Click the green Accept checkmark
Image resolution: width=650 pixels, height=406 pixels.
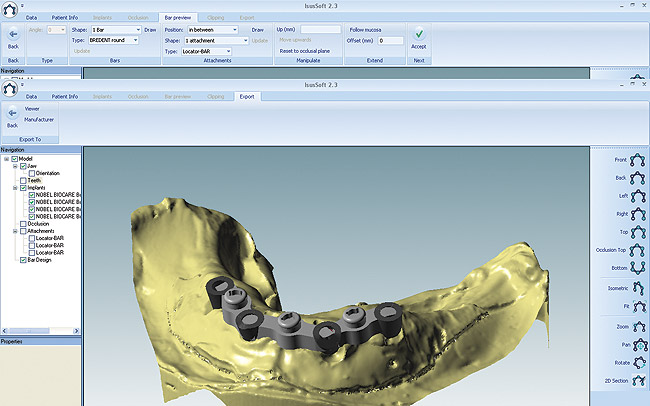419,34
